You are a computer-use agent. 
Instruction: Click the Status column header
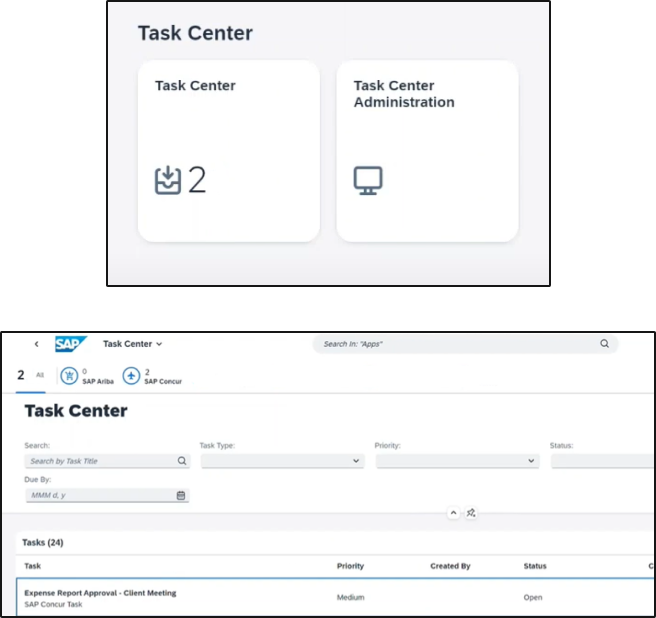point(535,566)
